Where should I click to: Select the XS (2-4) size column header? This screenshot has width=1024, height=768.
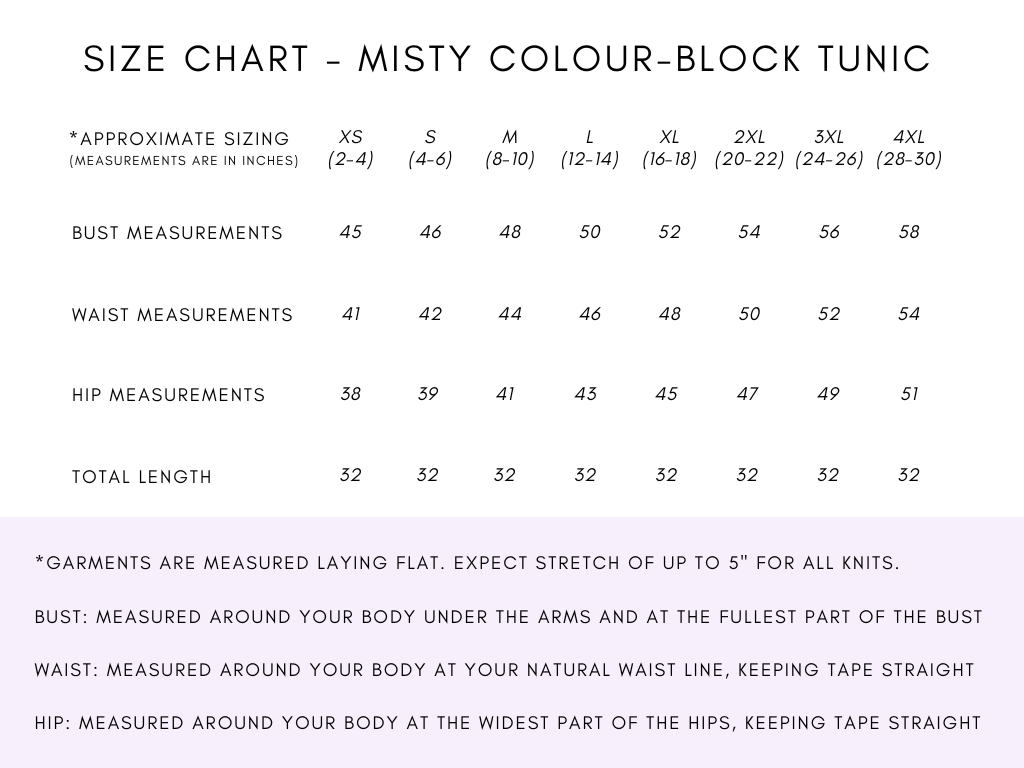point(351,148)
